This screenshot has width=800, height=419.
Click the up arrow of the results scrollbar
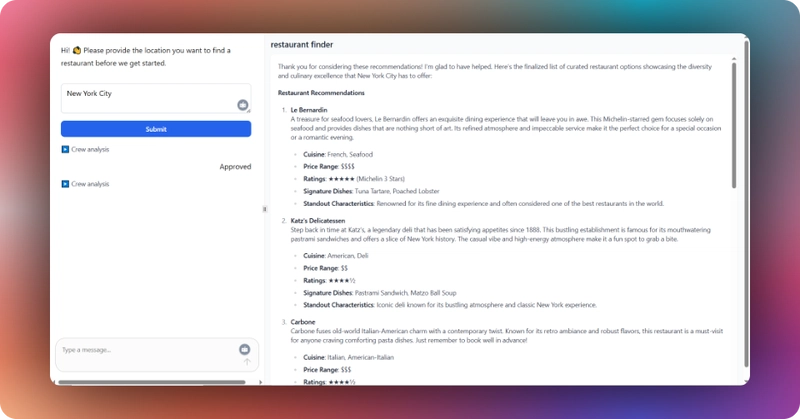click(734, 59)
